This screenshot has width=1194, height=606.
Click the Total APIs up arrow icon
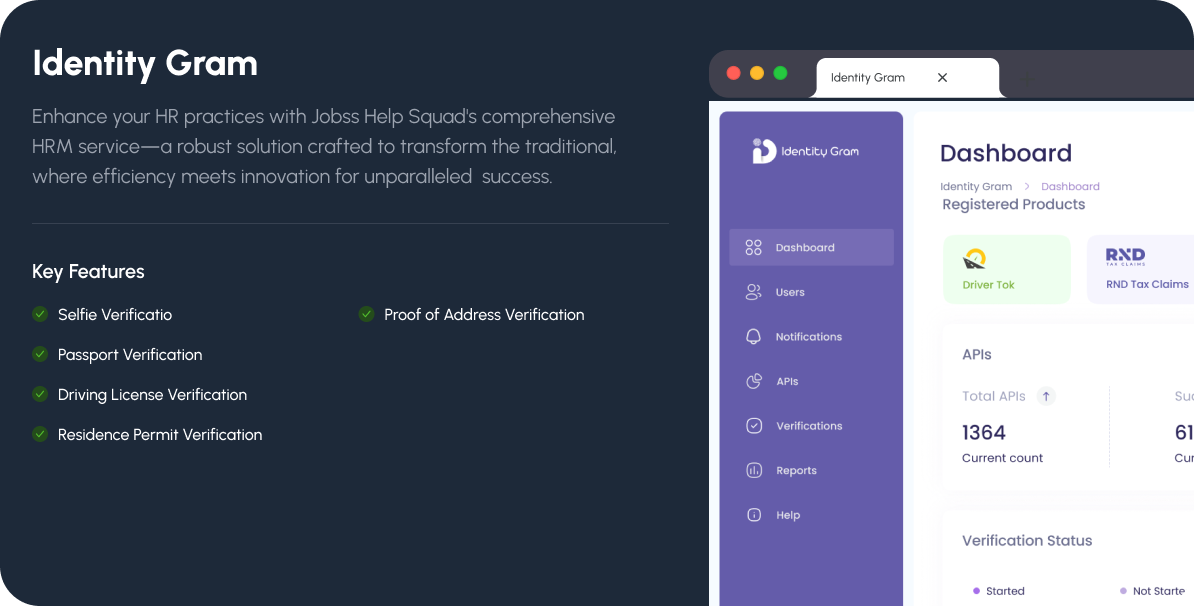pyautogui.click(x=1046, y=396)
